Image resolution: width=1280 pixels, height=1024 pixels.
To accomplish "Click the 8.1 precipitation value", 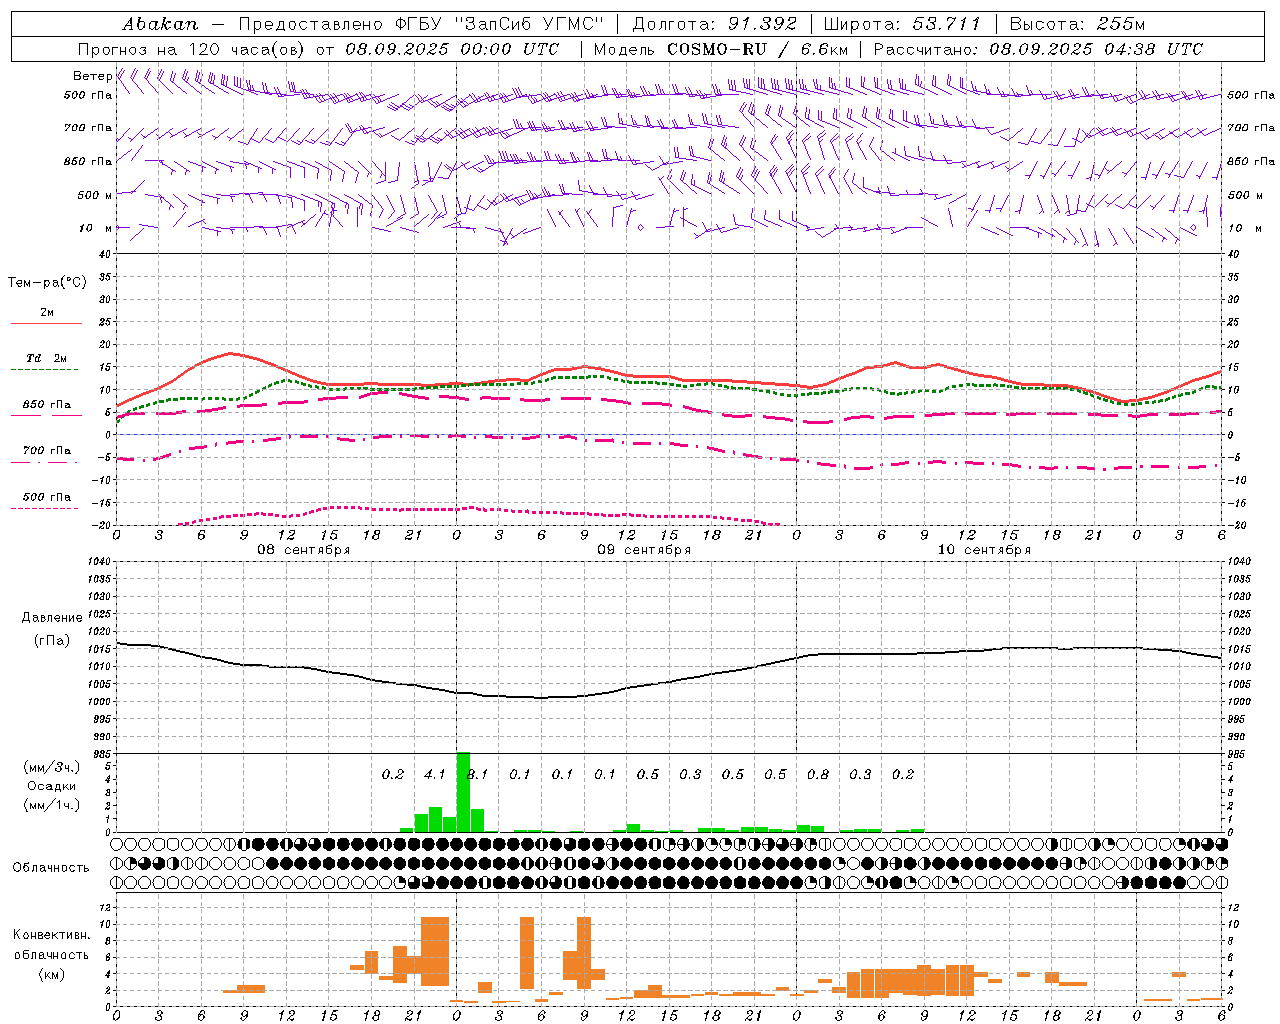I will [x=478, y=774].
